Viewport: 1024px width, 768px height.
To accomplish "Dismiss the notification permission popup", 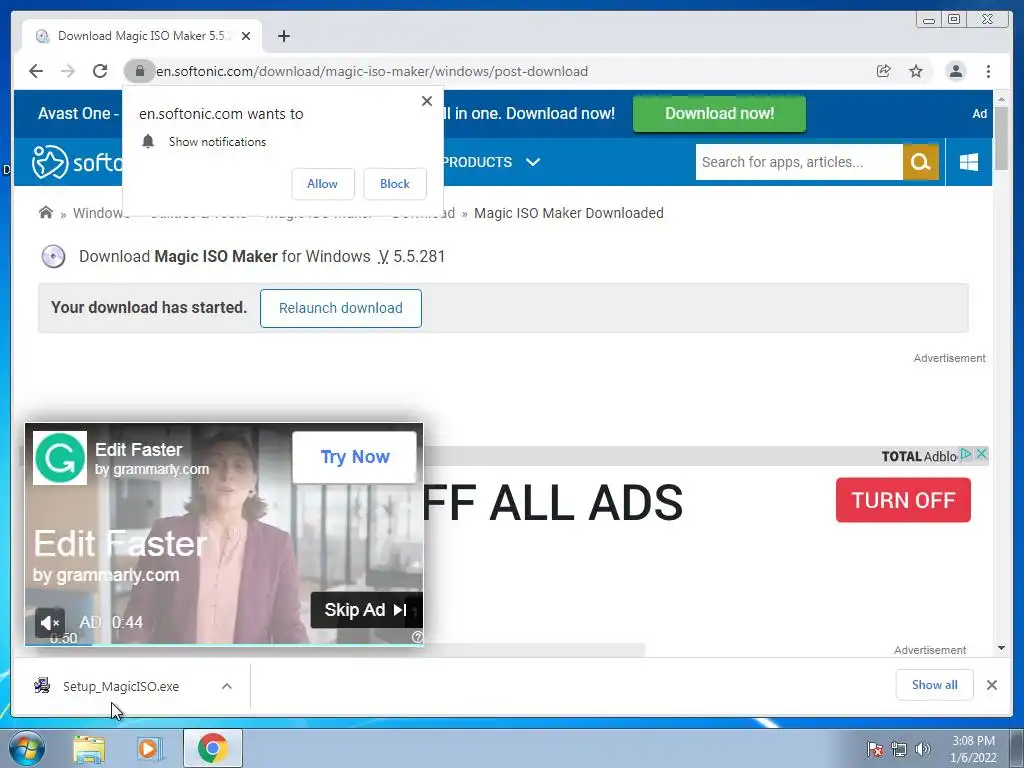I will coord(427,101).
